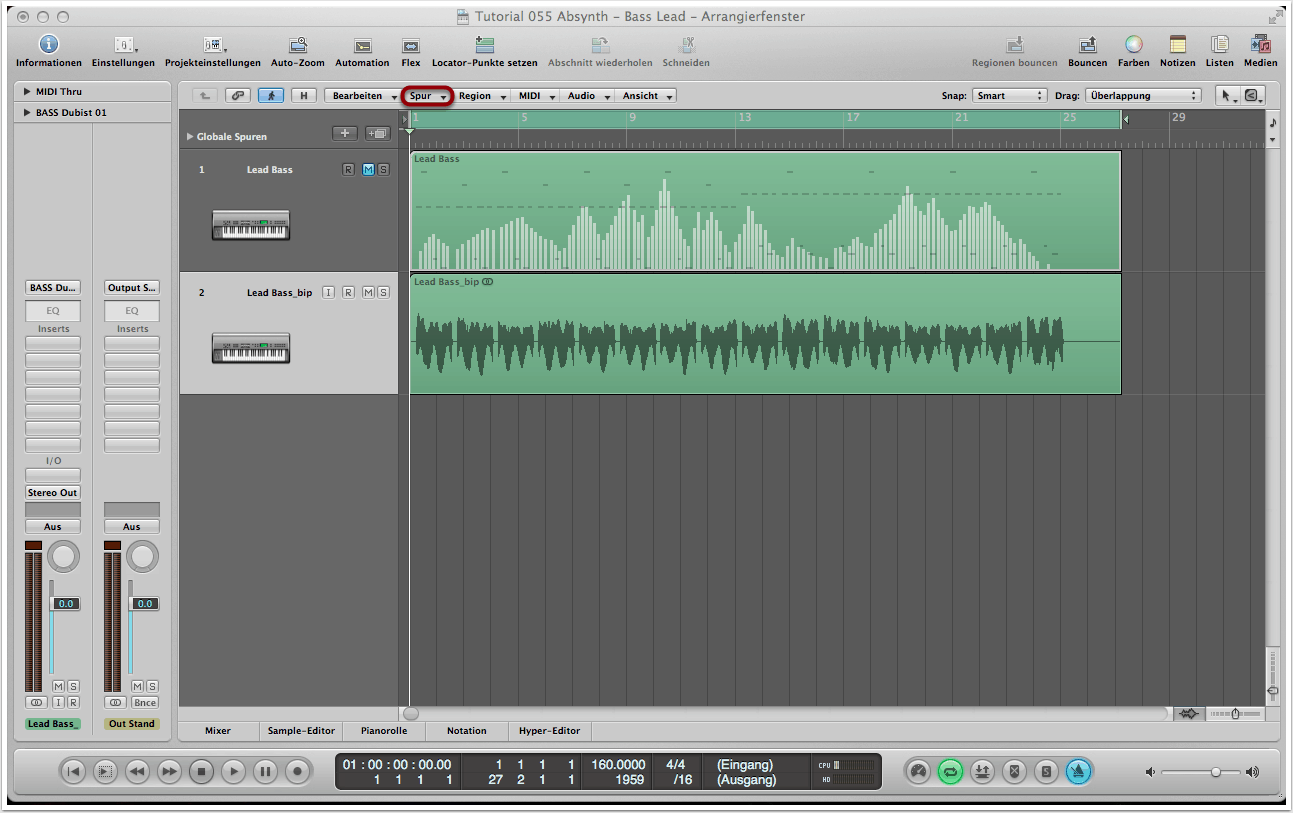The width and height of the screenshot is (1293, 813).
Task: Click the Bouncen toolbar icon
Action: pos(1087,45)
